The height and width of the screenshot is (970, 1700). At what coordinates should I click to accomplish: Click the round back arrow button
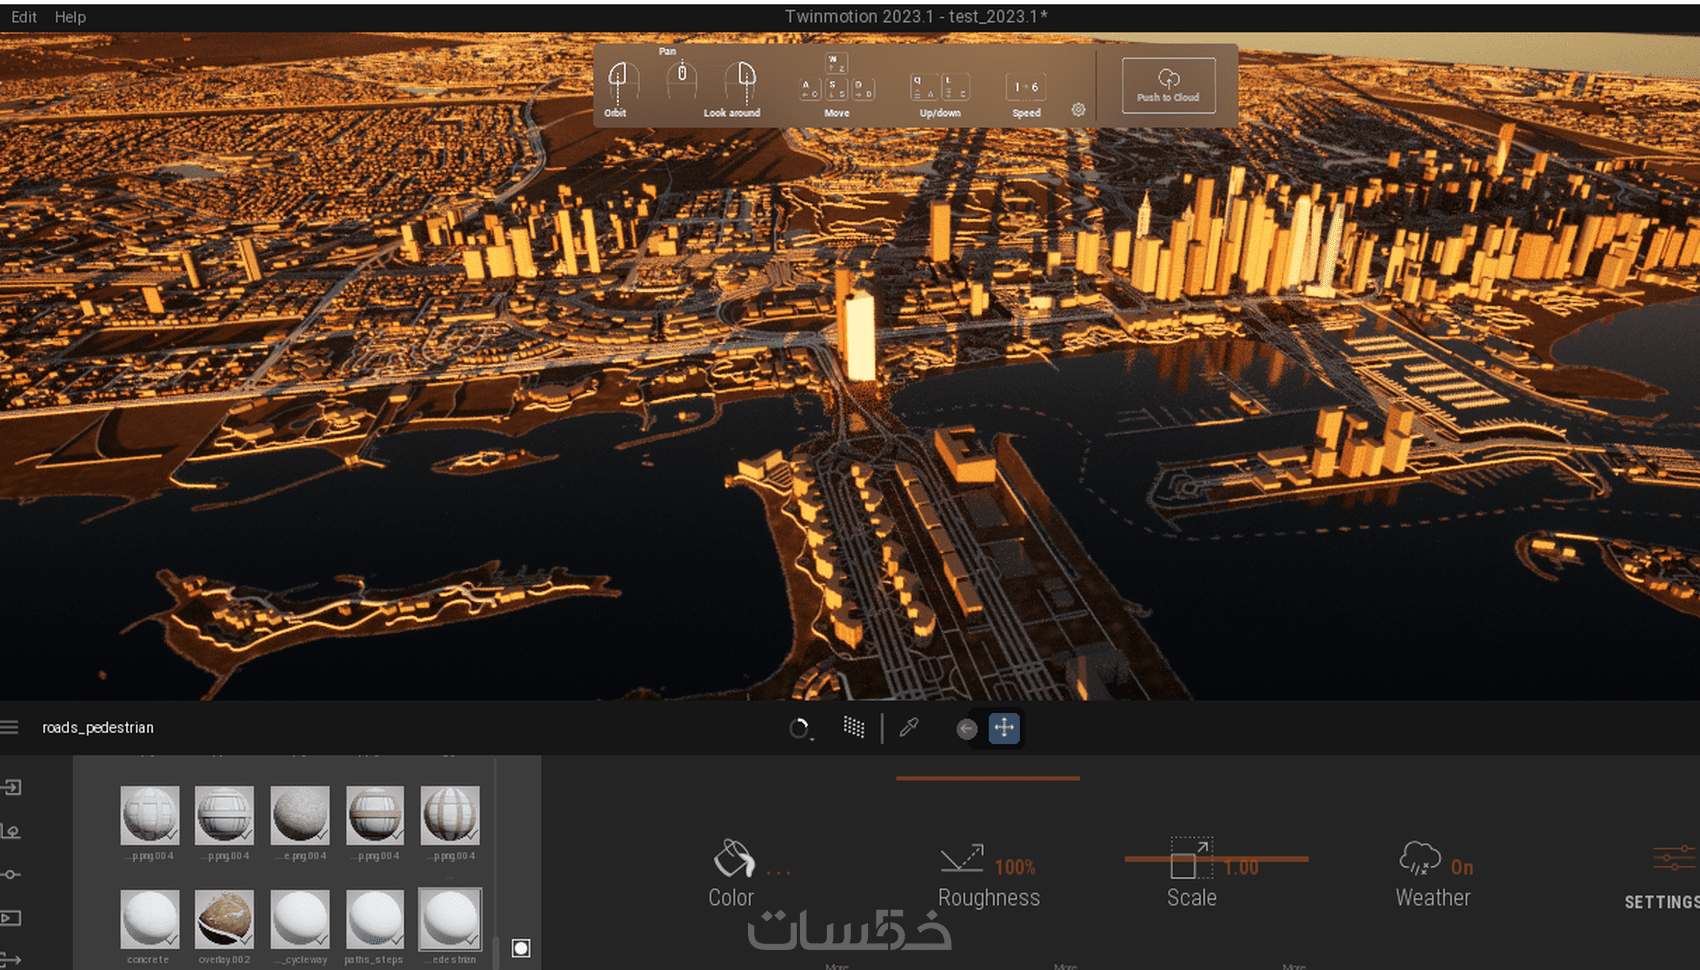(966, 729)
